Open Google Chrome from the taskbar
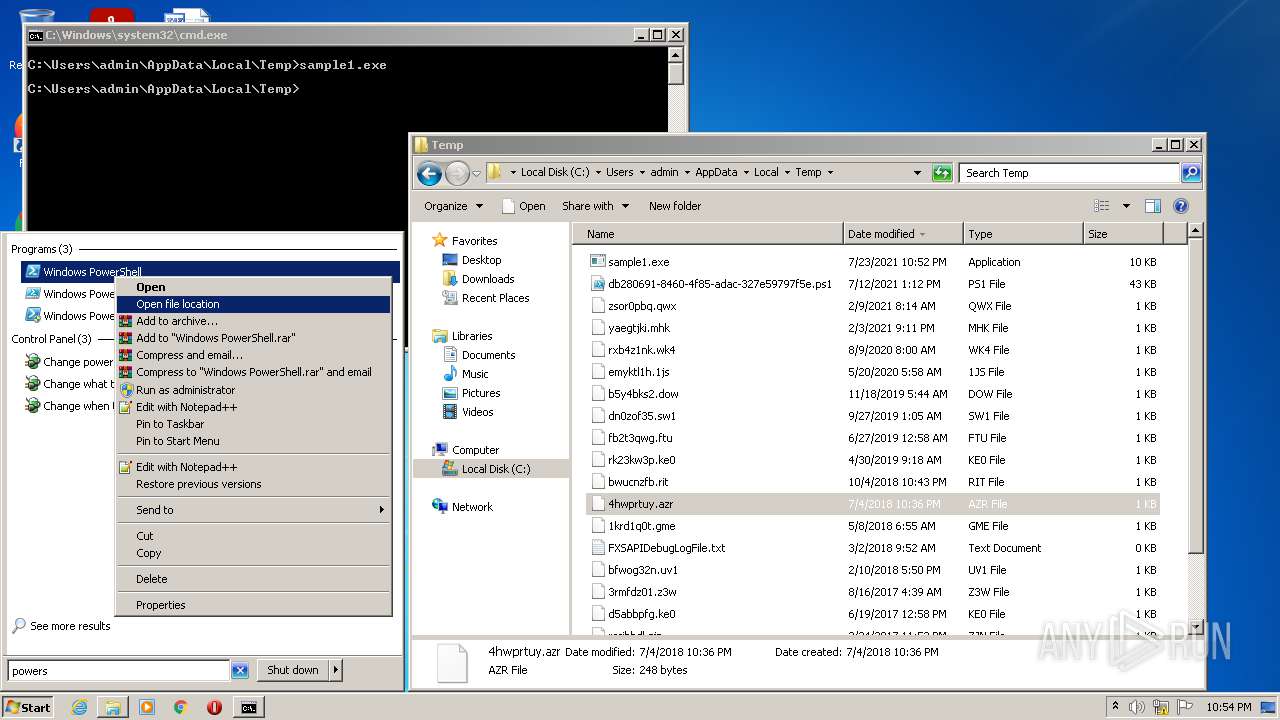 click(181, 707)
